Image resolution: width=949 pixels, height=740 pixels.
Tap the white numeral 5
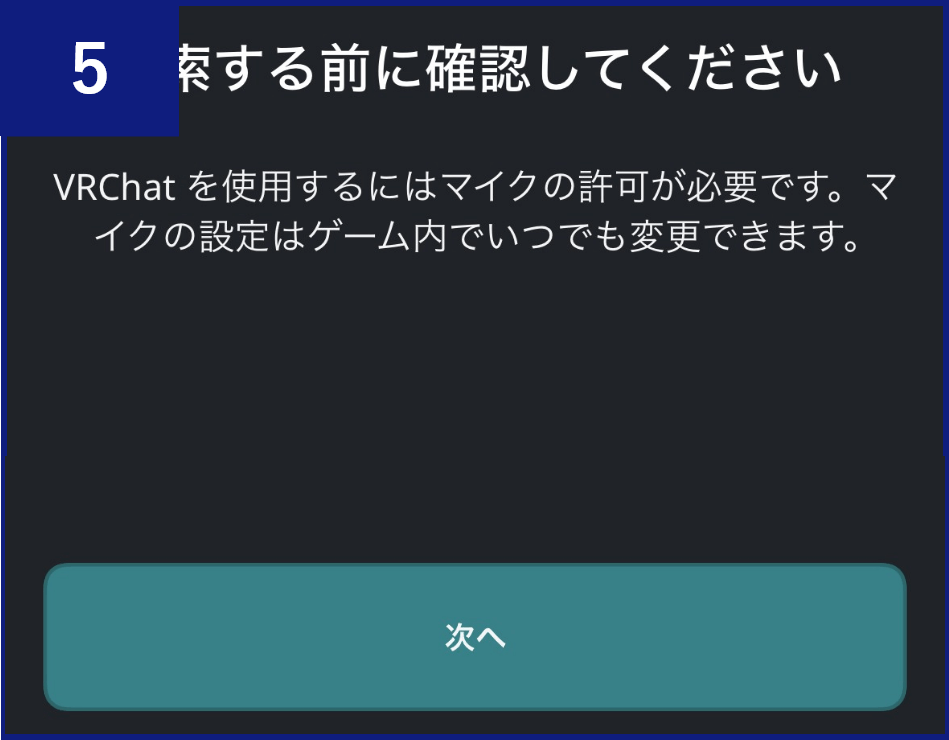(90, 69)
